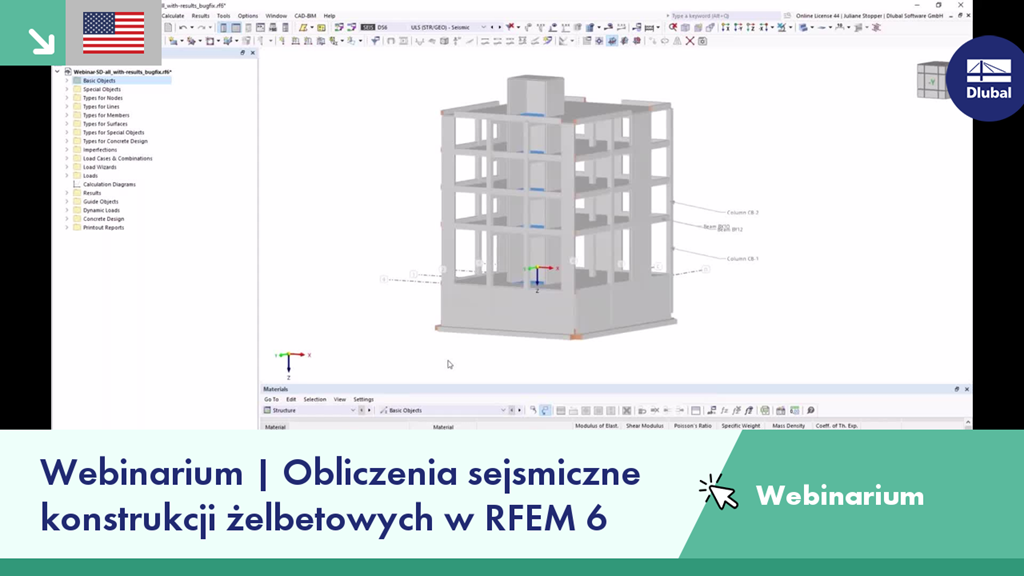Viewport: 1024px width, 576px height.
Task: Toggle the highlighted rendering mode icon
Action: tap(612, 41)
